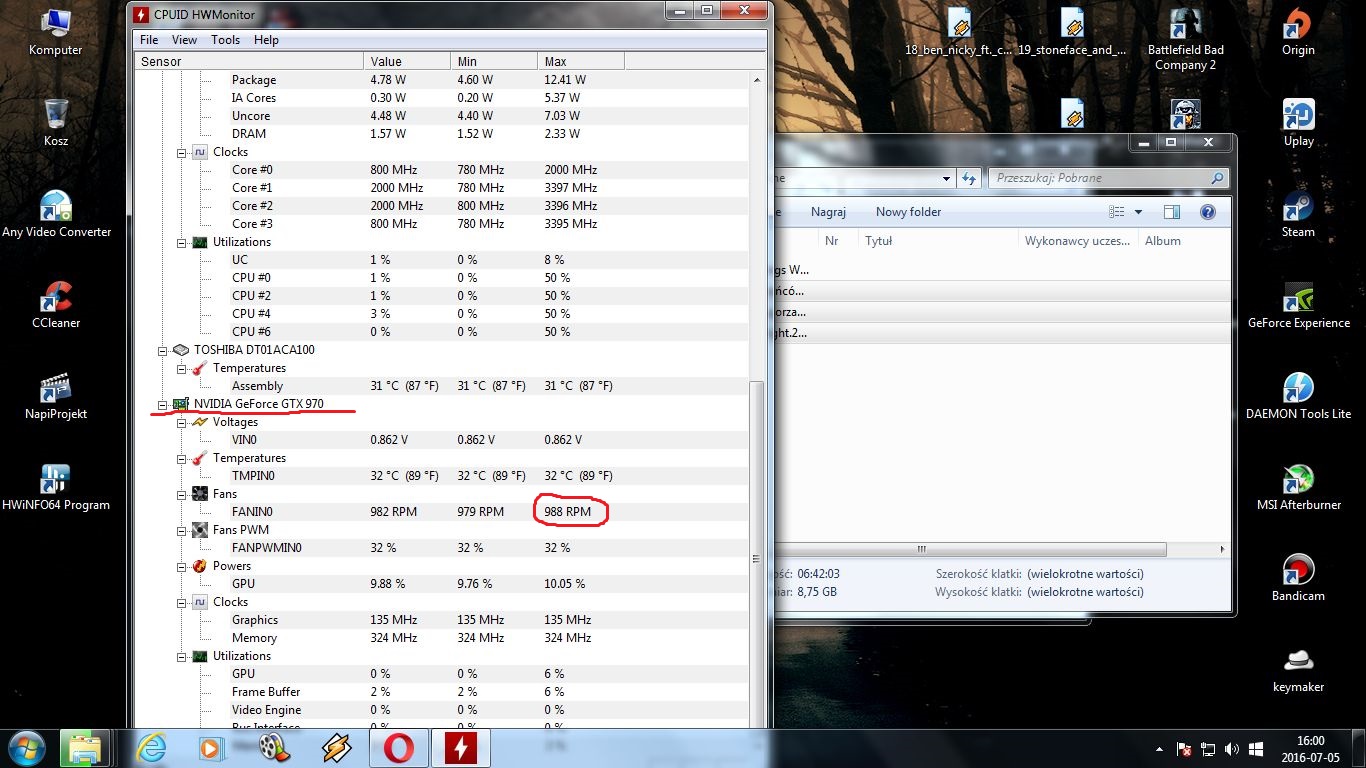This screenshot has height=768, width=1366.
Task: Open the taskbar clock showing 16:00
Action: click(x=1310, y=749)
